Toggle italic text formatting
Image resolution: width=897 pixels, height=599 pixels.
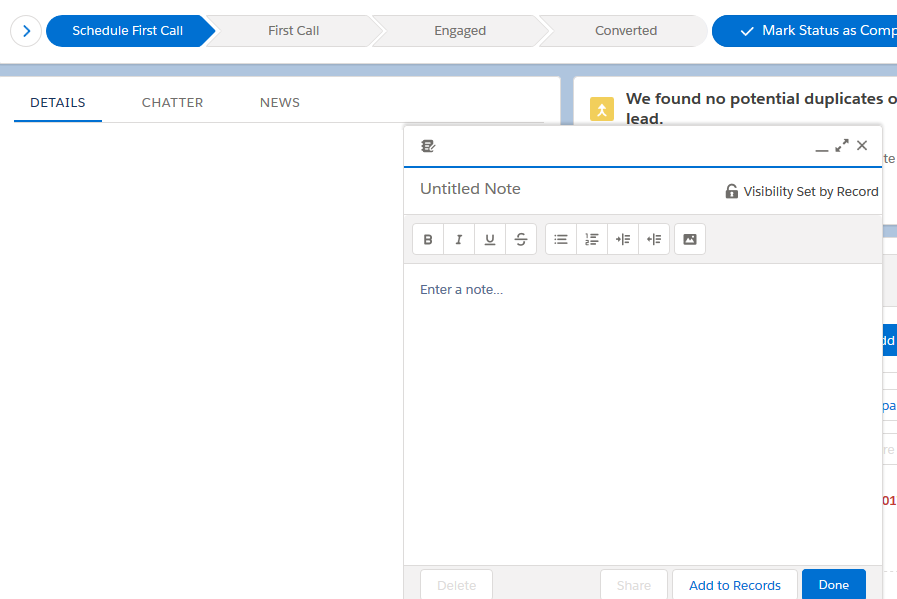click(x=459, y=240)
